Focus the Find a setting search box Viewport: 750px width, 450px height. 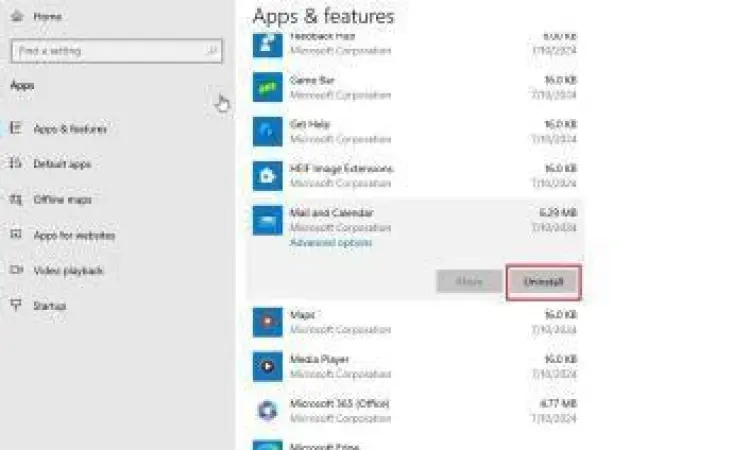[x=116, y=51]
